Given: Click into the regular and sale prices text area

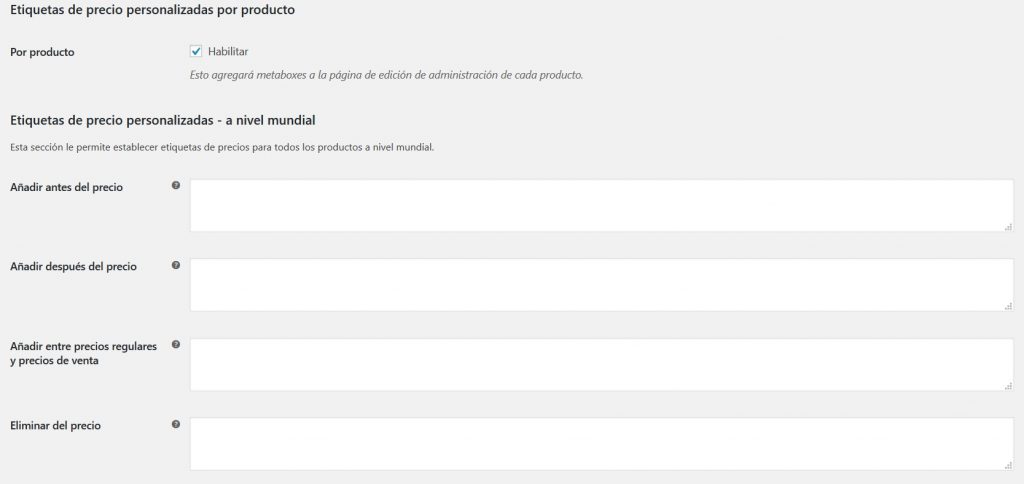Looking at the screenshot, I should [x=600, y=364].
